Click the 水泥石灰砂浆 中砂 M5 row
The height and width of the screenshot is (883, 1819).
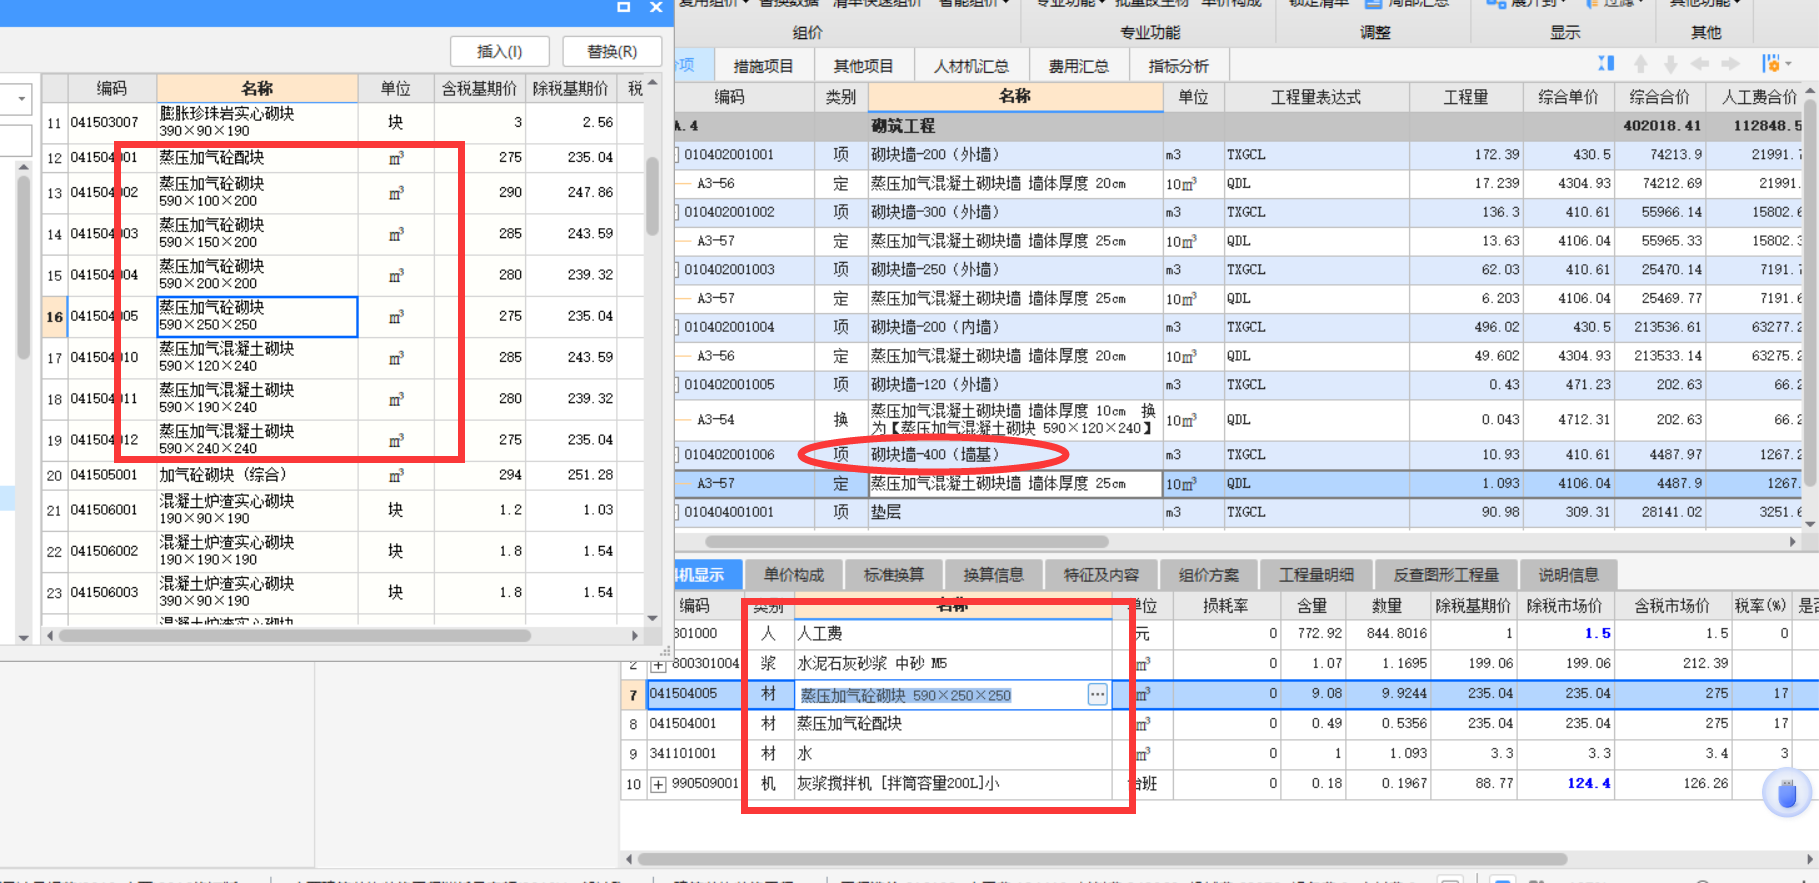[1219, 663]
